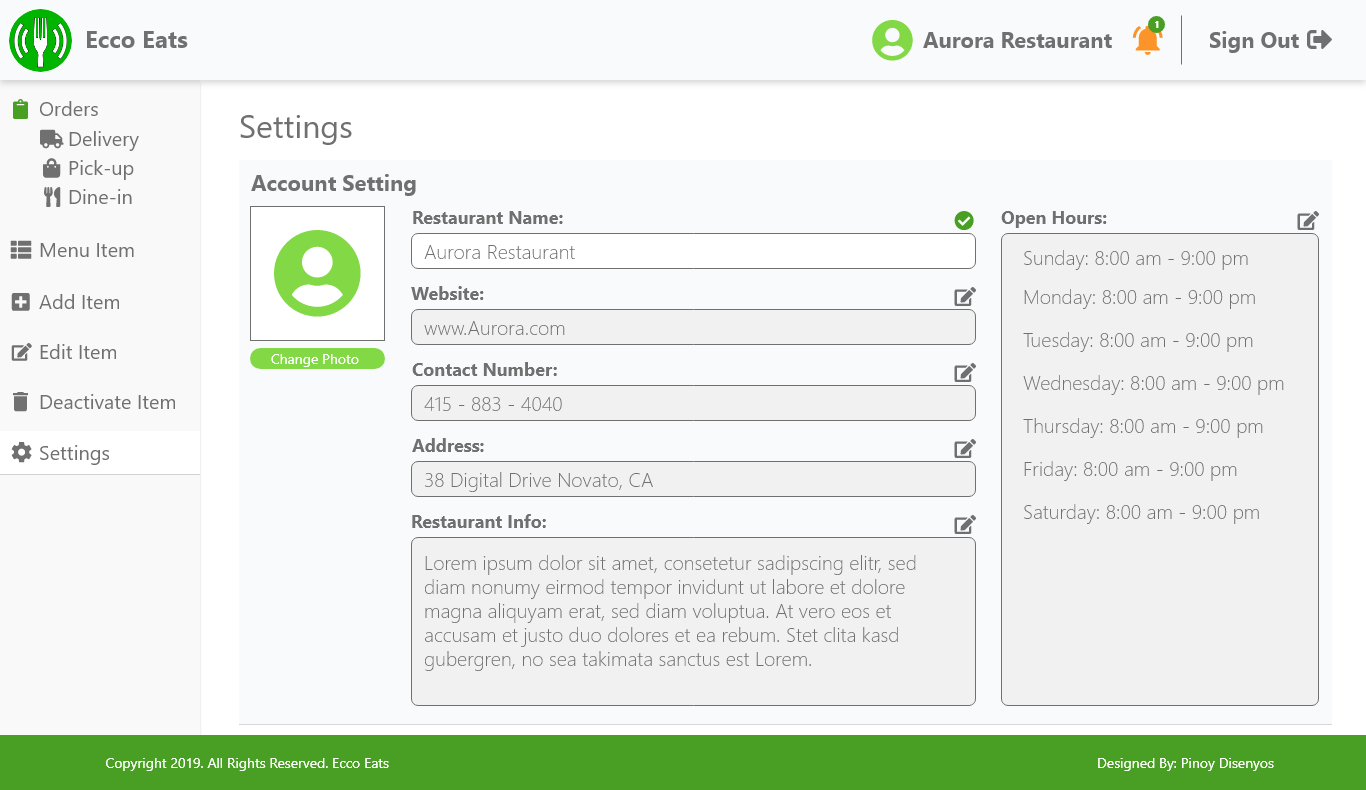This screenshot has height=790, width=1366.
Task: Click the profile photo thumbnail
Action: pyautogui.click(x=317, y=273)
